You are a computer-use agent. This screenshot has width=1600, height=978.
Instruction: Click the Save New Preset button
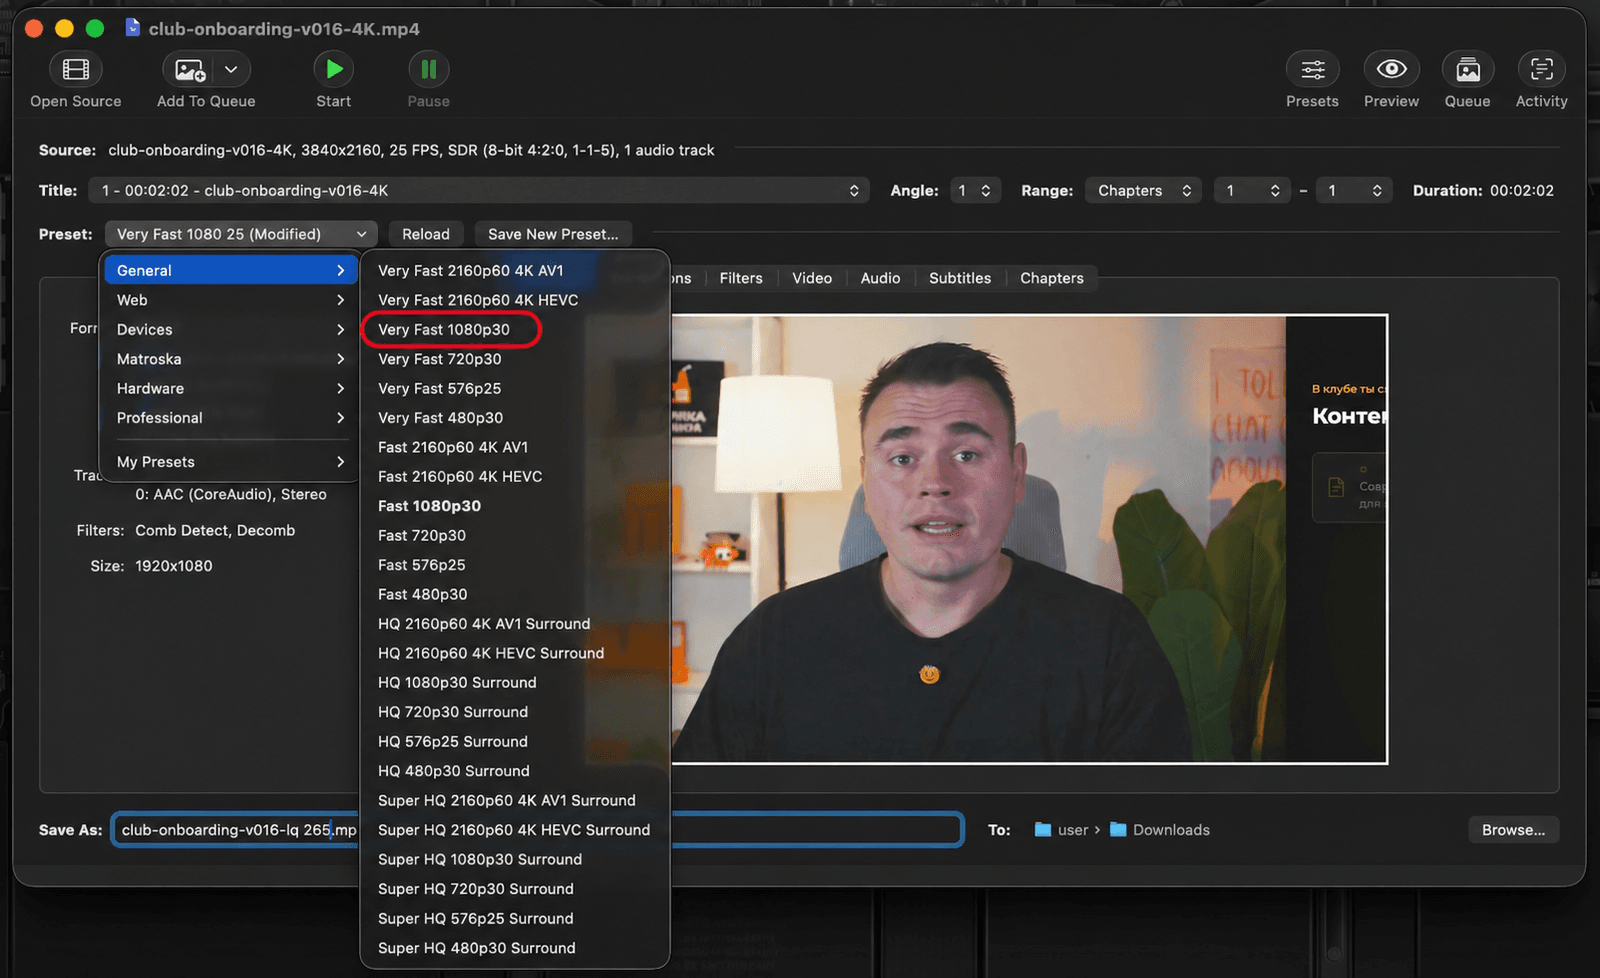click(x=553, y=234)
